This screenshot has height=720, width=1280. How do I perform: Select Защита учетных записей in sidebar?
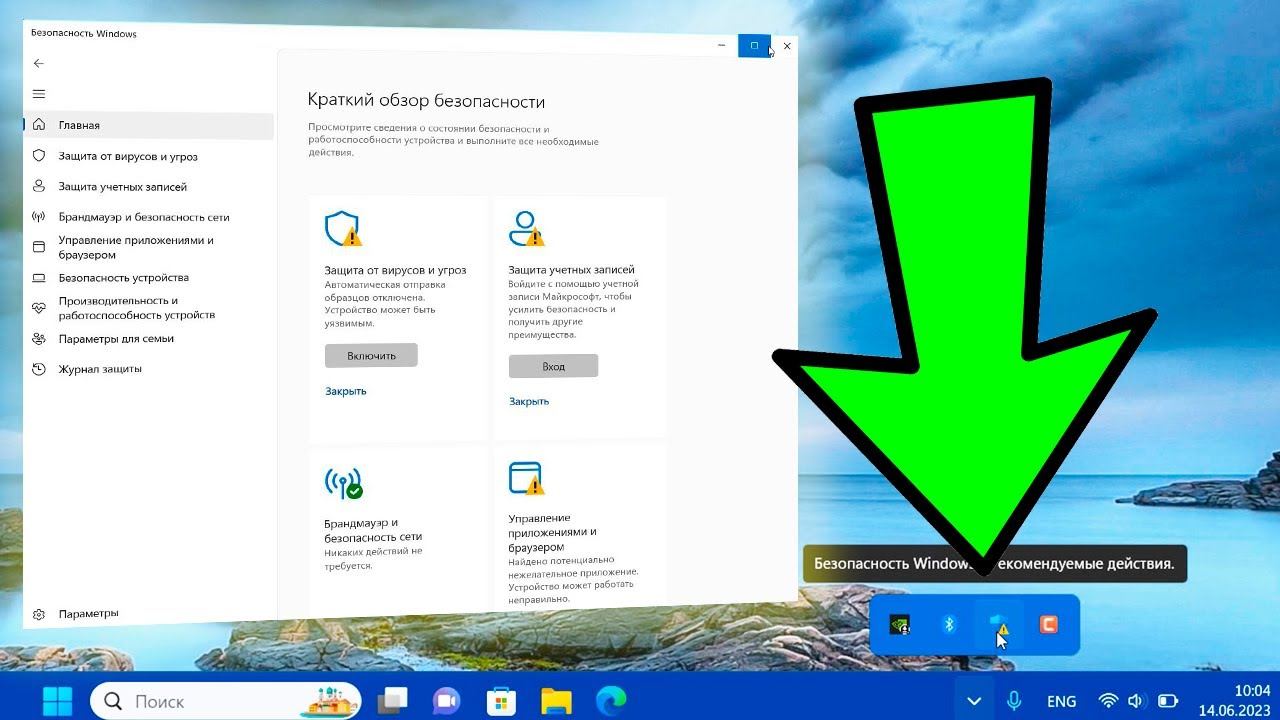click(x=122, y=187)
